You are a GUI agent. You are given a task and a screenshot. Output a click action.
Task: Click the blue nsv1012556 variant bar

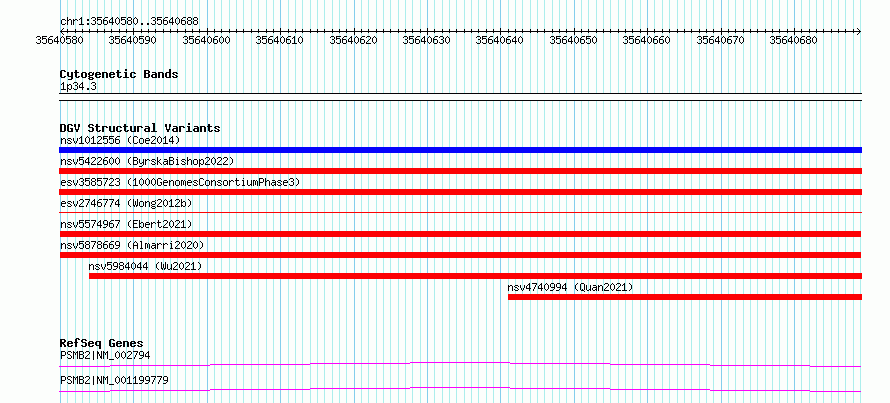460,150
